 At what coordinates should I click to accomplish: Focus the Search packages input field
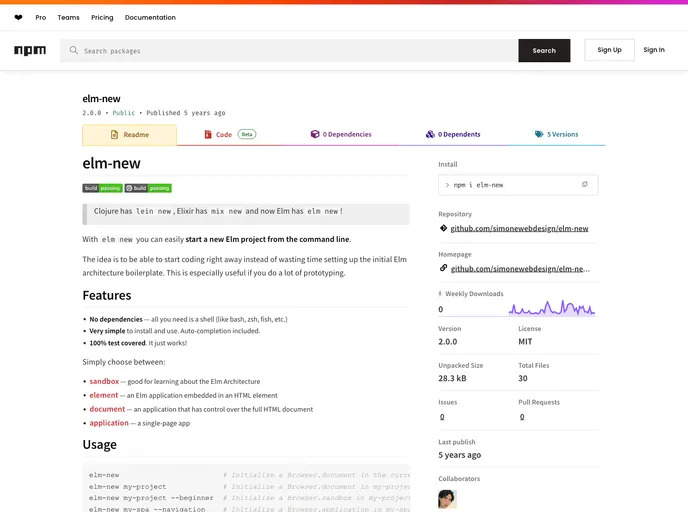(x=289, y=50)
